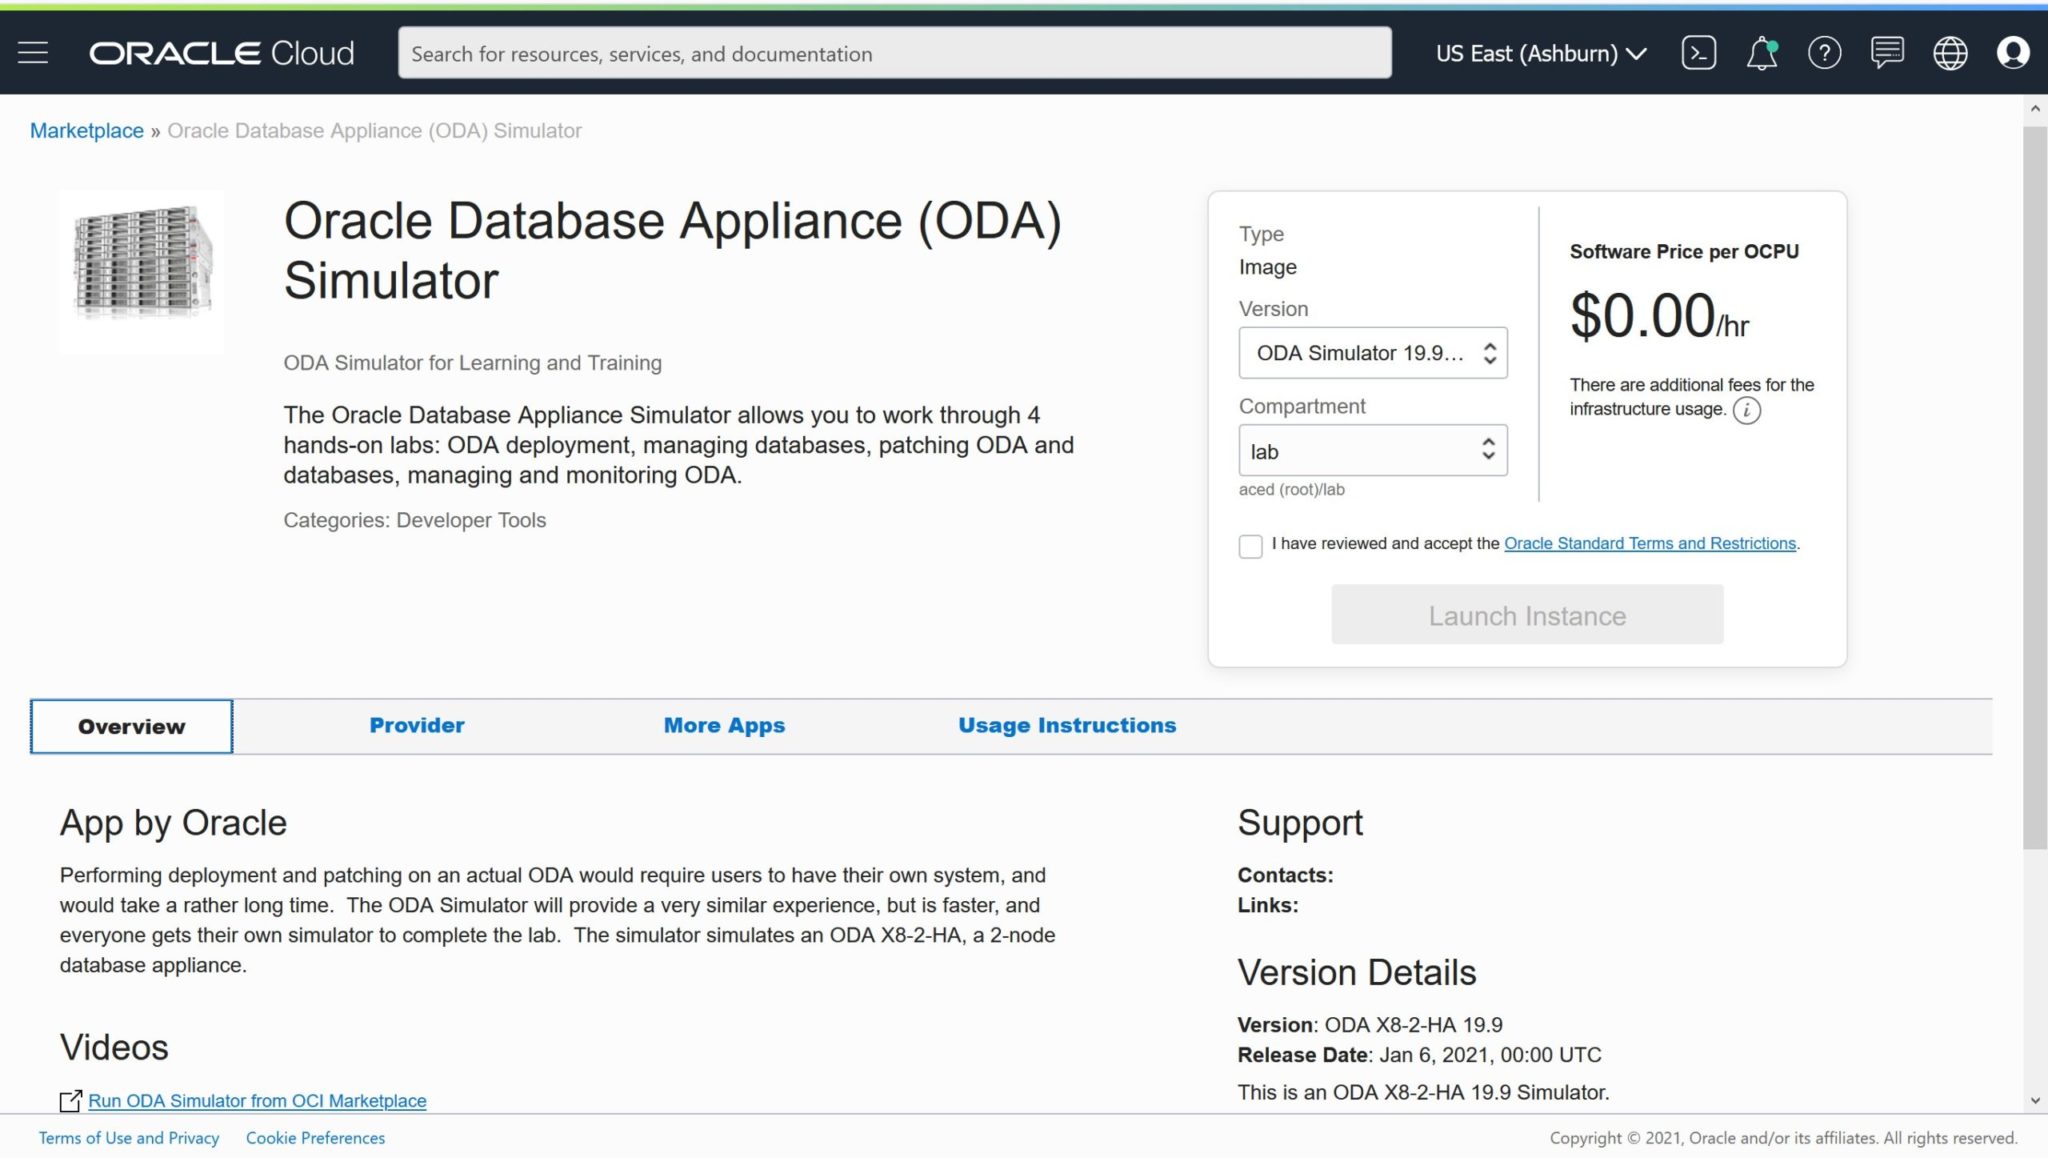
Task: Open the hamburger navigation menu
Action: 33,53
